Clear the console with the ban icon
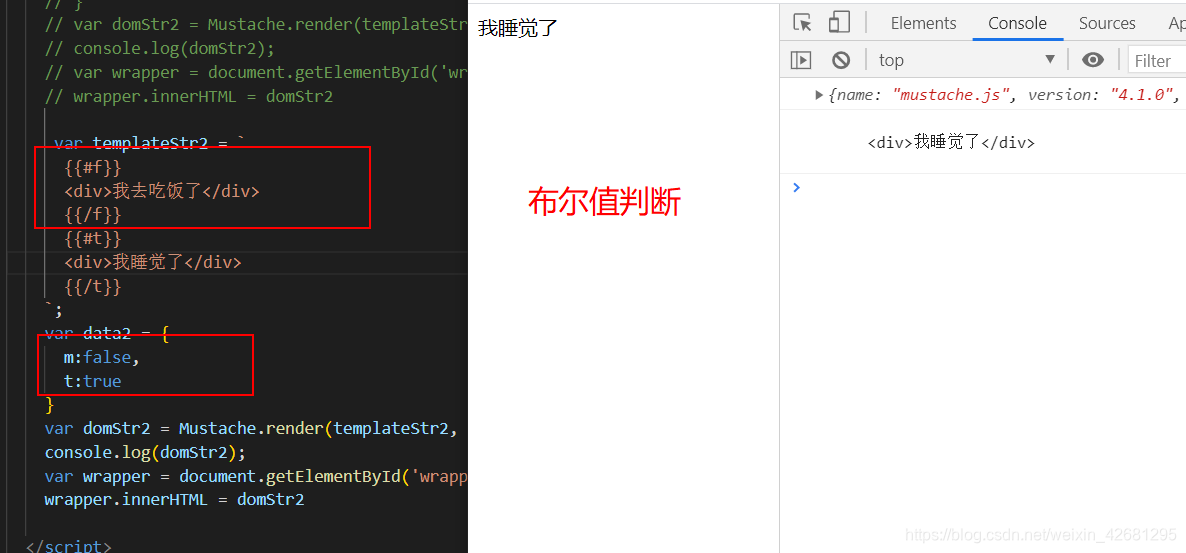 pyautogui.click(x=841, y=60)
